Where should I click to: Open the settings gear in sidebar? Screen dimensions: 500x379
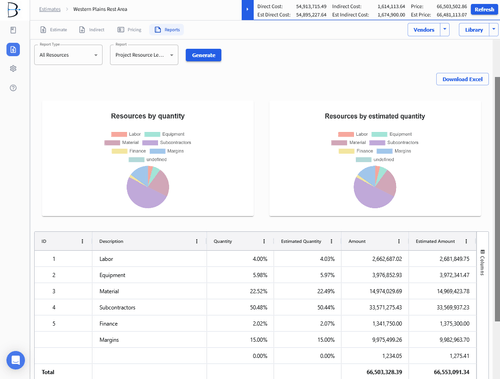point(13,69)
